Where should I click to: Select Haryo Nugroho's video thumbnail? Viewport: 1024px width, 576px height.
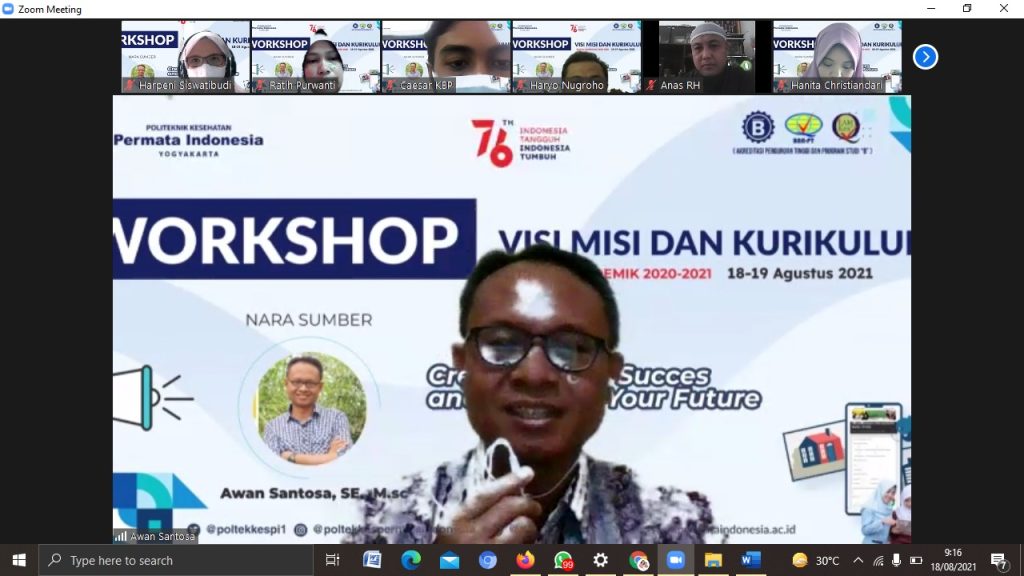[577, 56]
